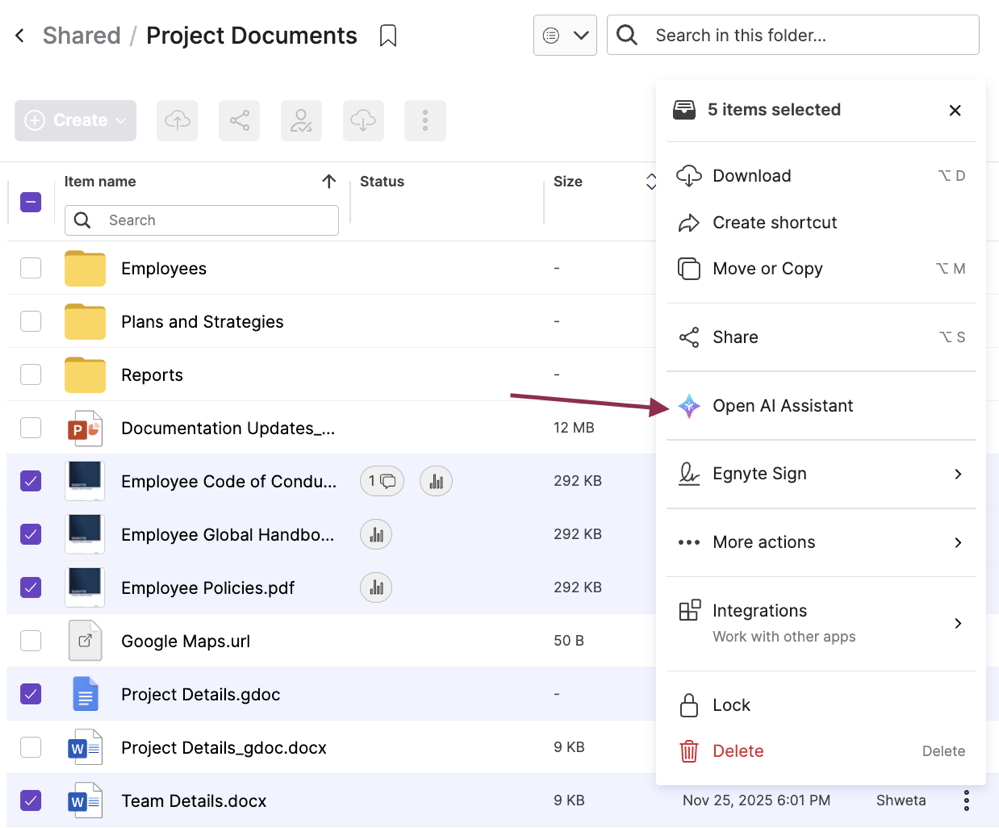This screenshot has height=828, width=999.
Task: Go back to the Shared breadcrumb
Action: (81, 36)
